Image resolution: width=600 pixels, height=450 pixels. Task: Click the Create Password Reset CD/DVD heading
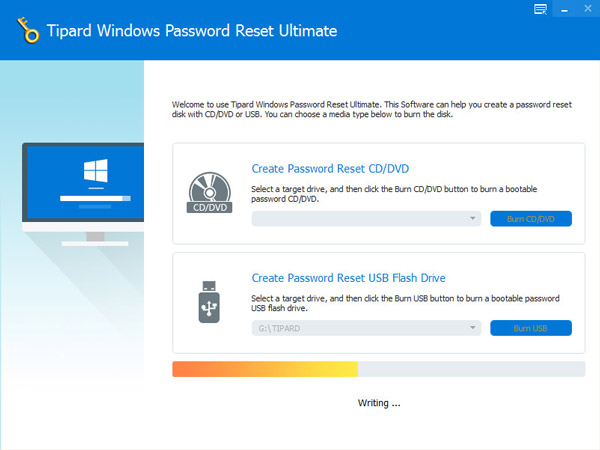(330, 168)
